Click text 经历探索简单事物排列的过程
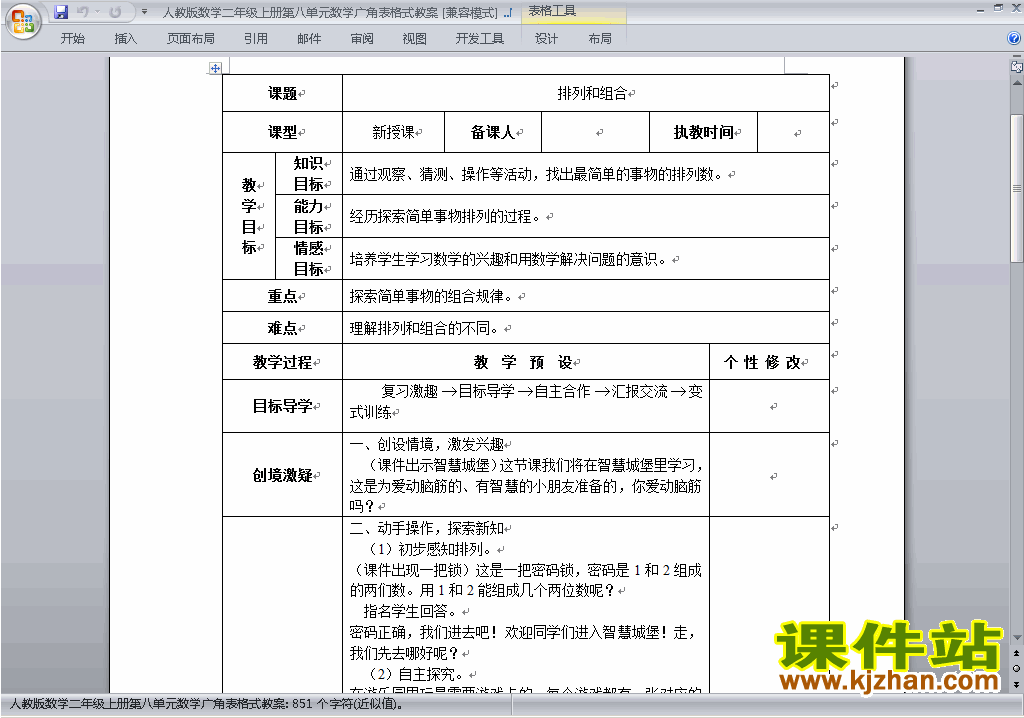This screenshot has width=1024, height=718. [x=446, y=216]
